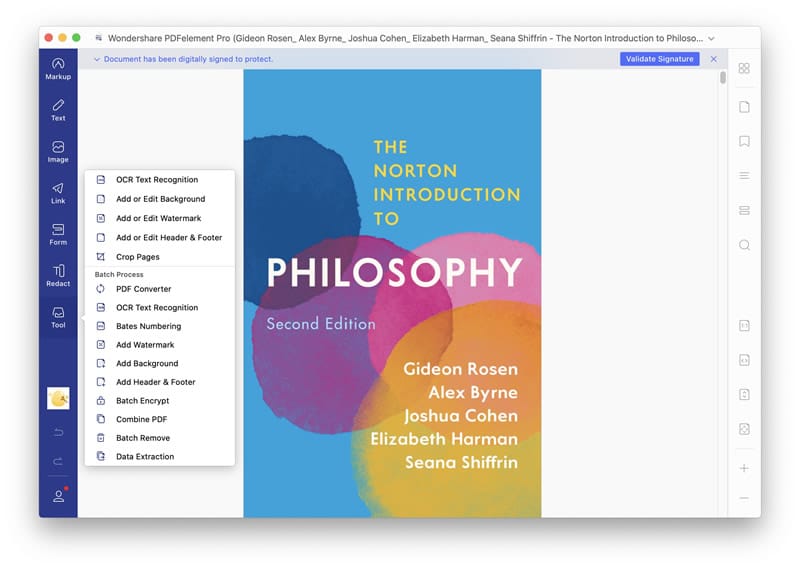
Task: Click the fit height icon on right
Action: [744, 394]
